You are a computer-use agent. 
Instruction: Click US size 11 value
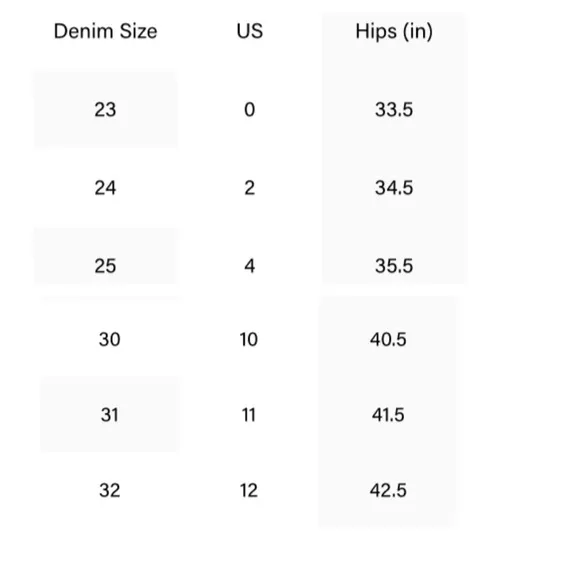coord(249,415)
